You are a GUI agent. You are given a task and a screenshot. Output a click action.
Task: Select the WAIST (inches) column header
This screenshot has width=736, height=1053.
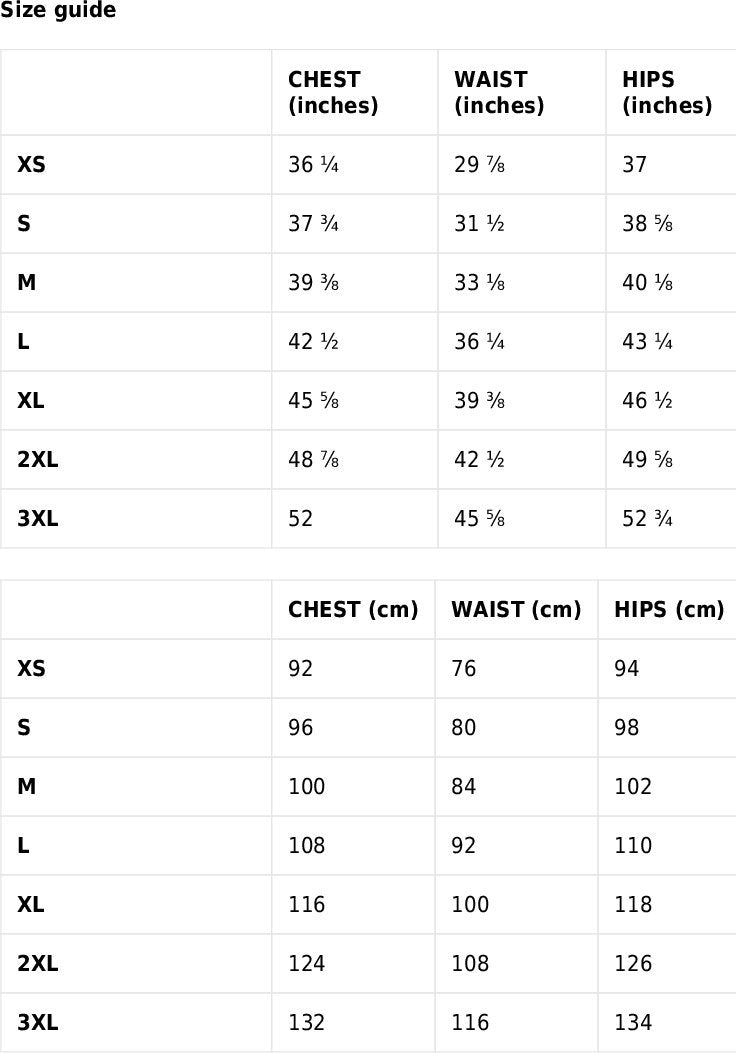(x=499, y=93)
